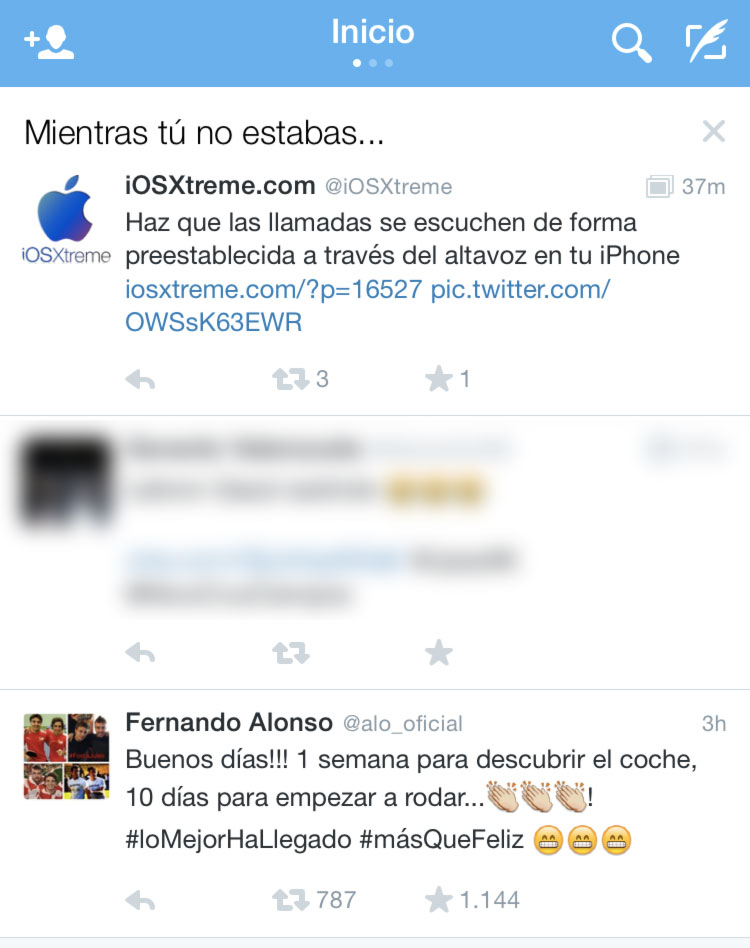Reply to the iOSXtreme tweet

(140, 380)
